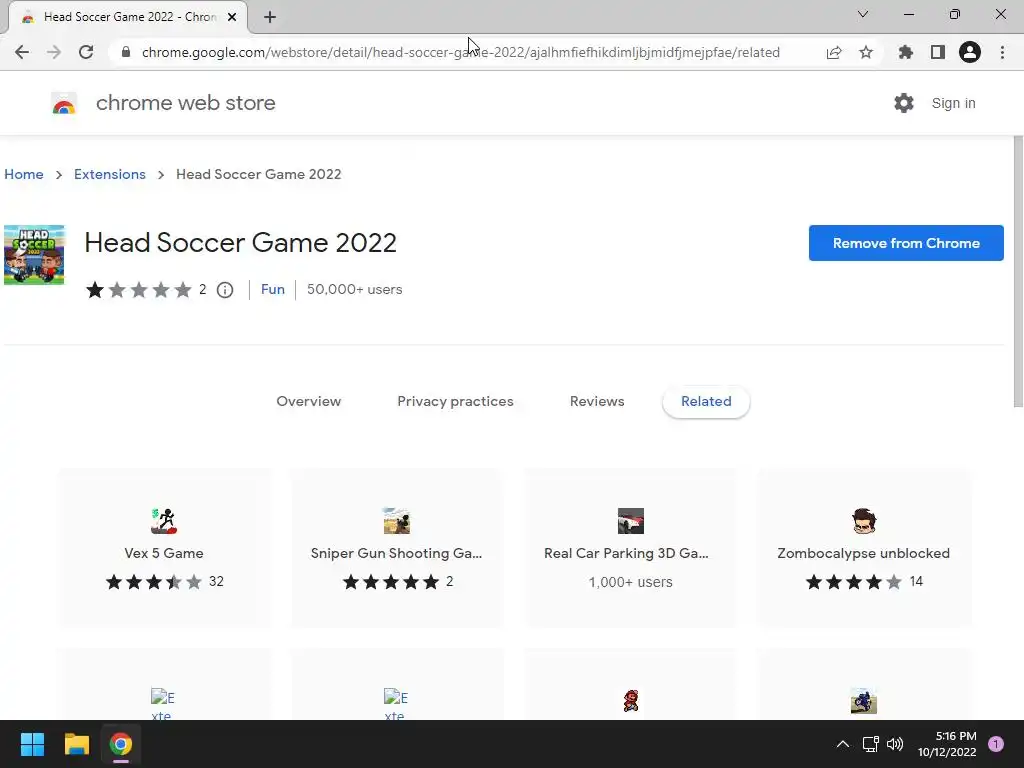
Task: Open the Fun category link
Action: (273, 289)
